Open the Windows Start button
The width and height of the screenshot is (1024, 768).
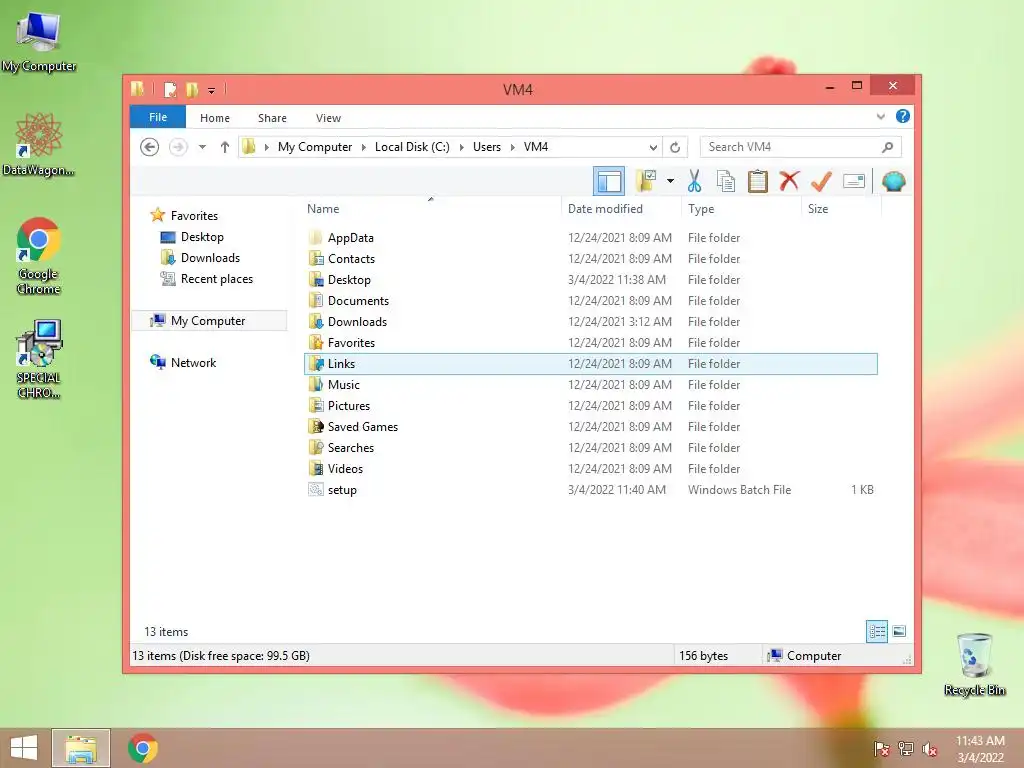(x=24, y=748)
